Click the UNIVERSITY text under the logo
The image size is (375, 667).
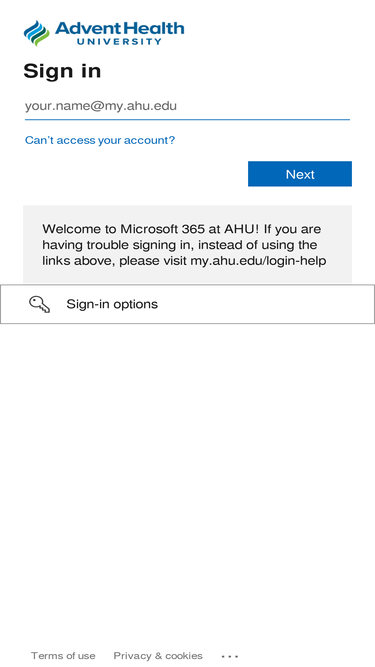coord(119,42)
